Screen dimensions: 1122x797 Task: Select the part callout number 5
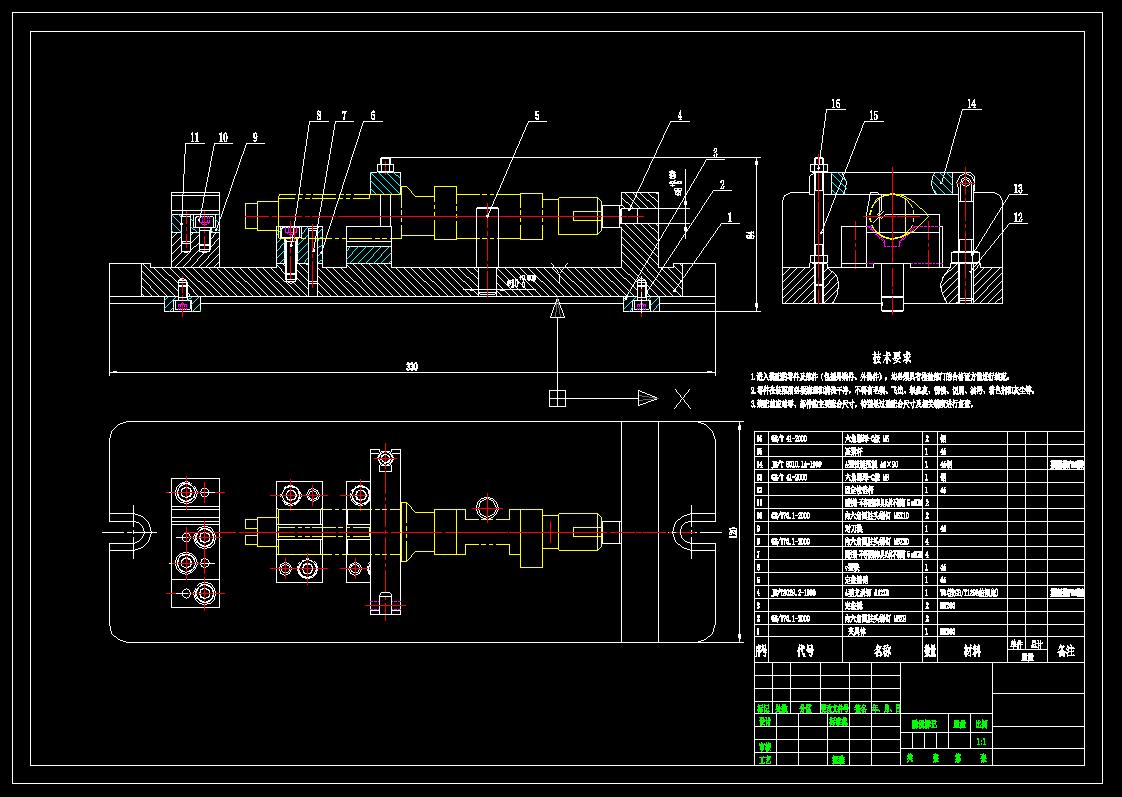[537, 115]
